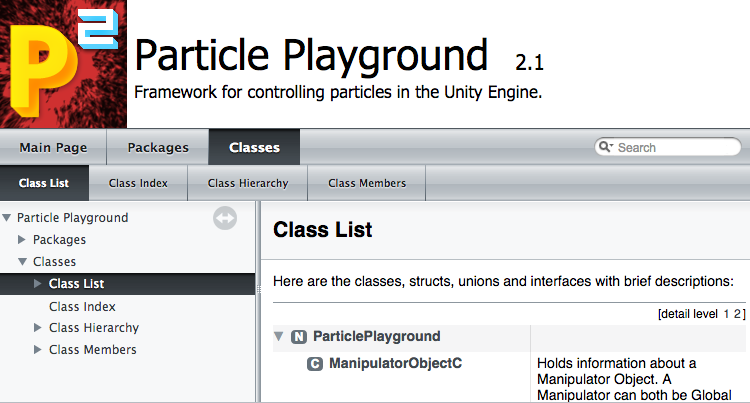Click the magnifier icon in search box
The width and height of the screenshot is (750, 403).
click(x=606, y=147)
